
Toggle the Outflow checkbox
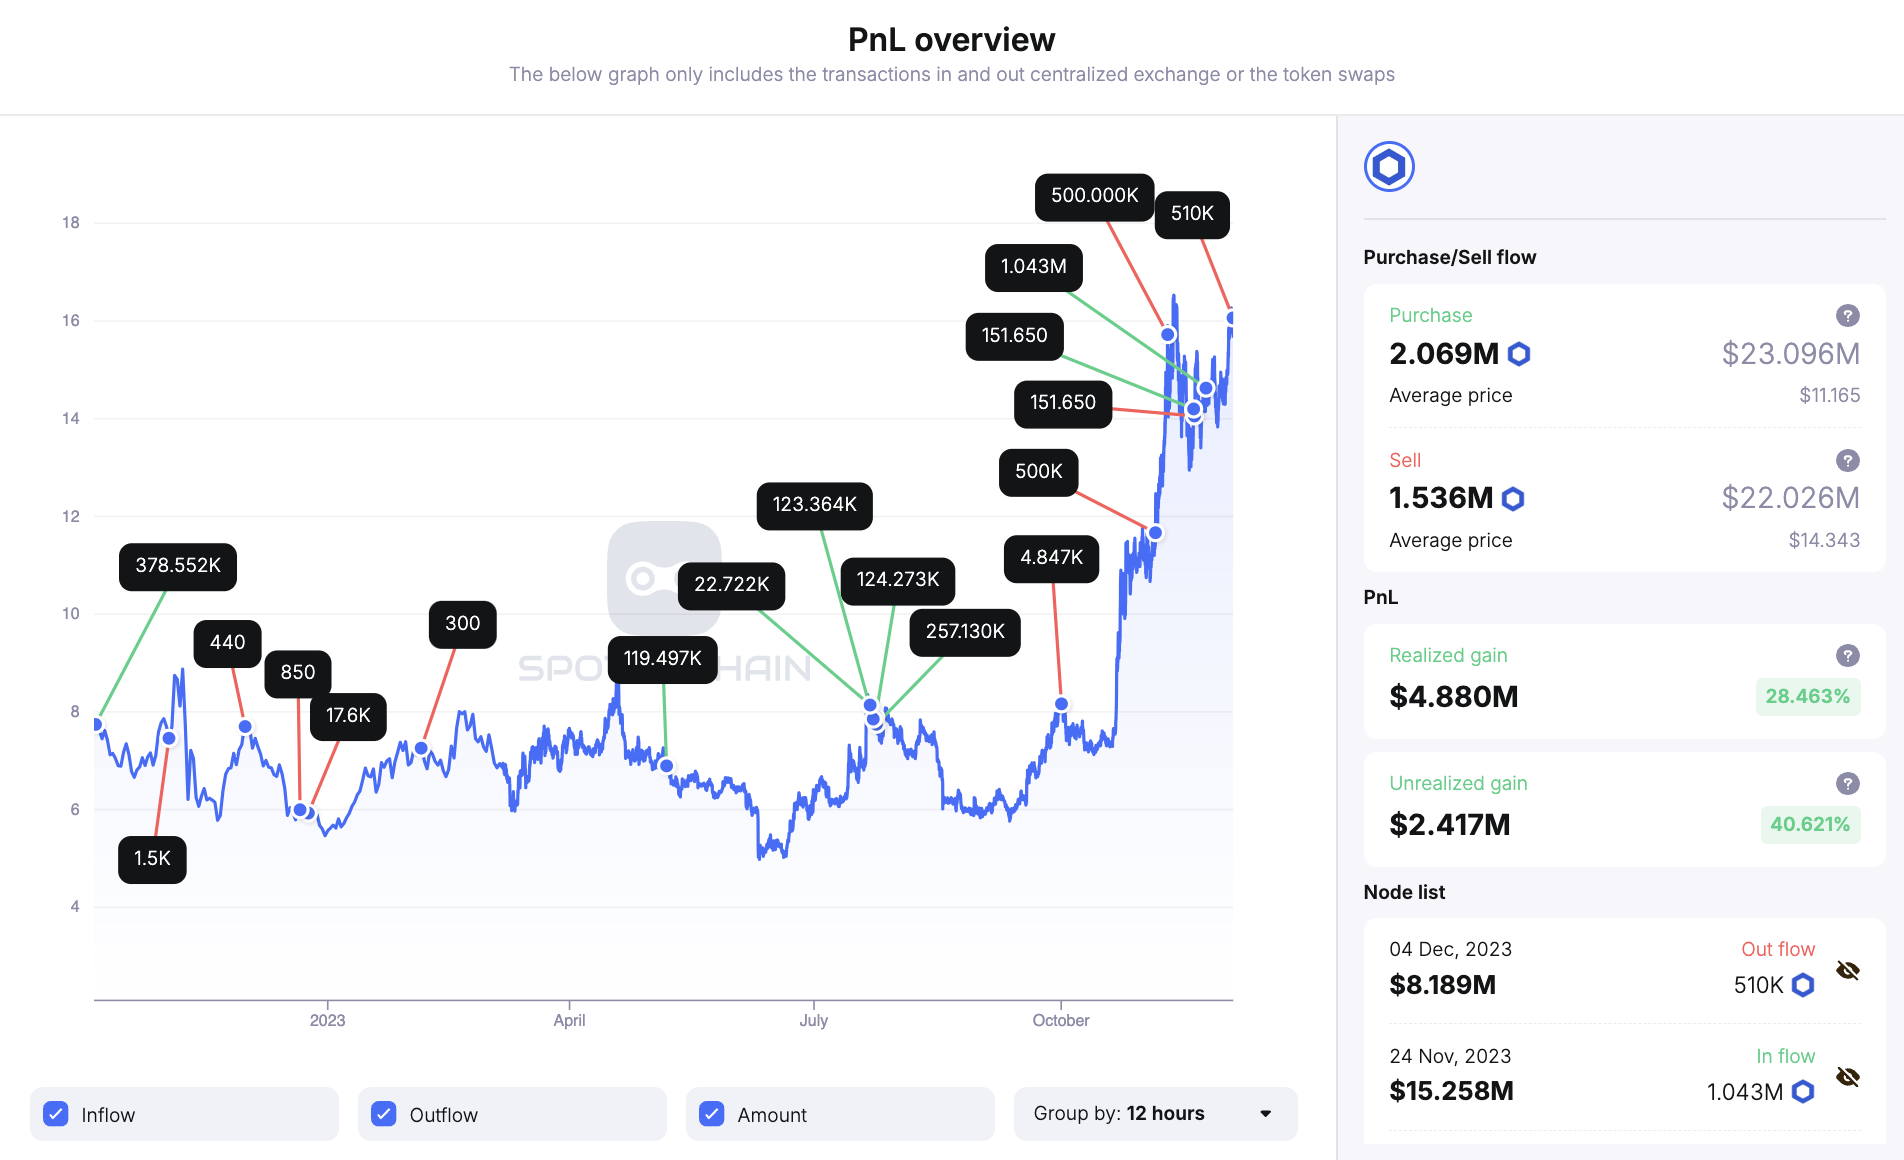pos(384,1114)
